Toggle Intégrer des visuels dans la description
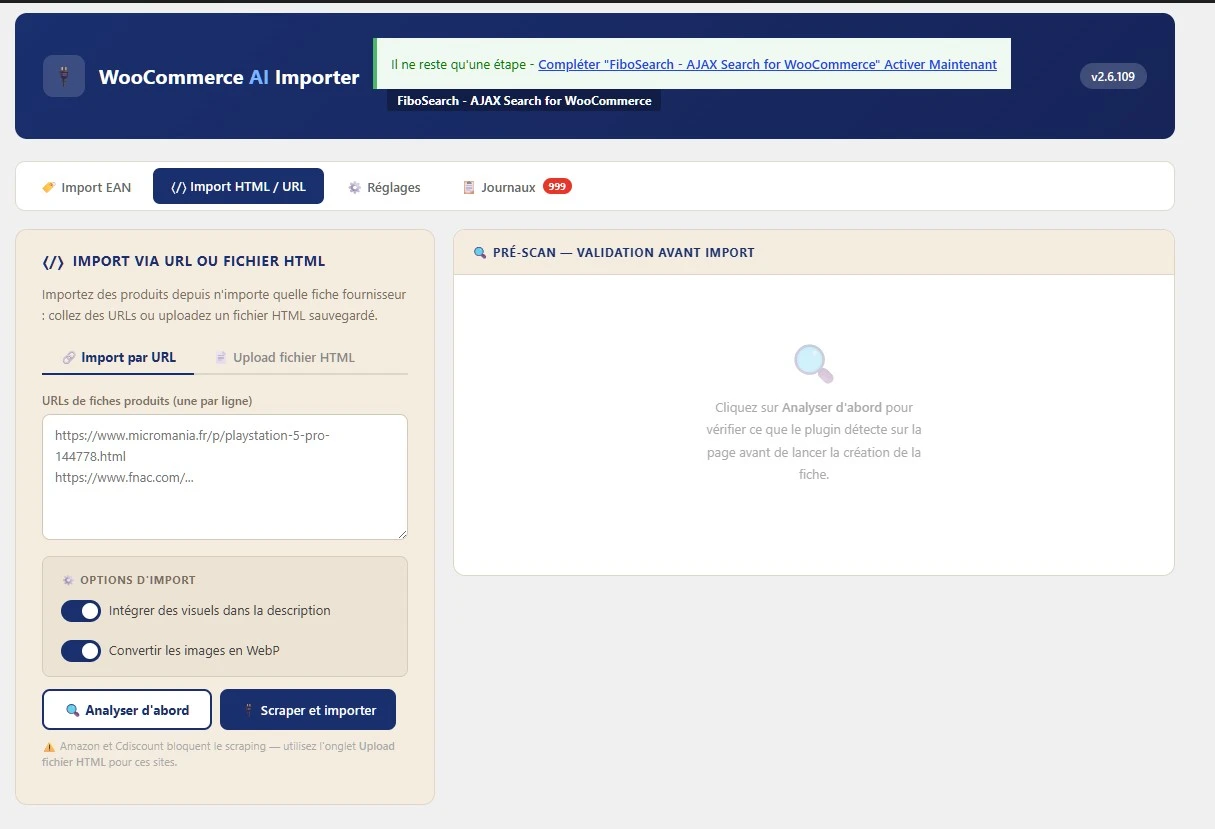The height and width of the screenshot is (829, 1215). 81,611
